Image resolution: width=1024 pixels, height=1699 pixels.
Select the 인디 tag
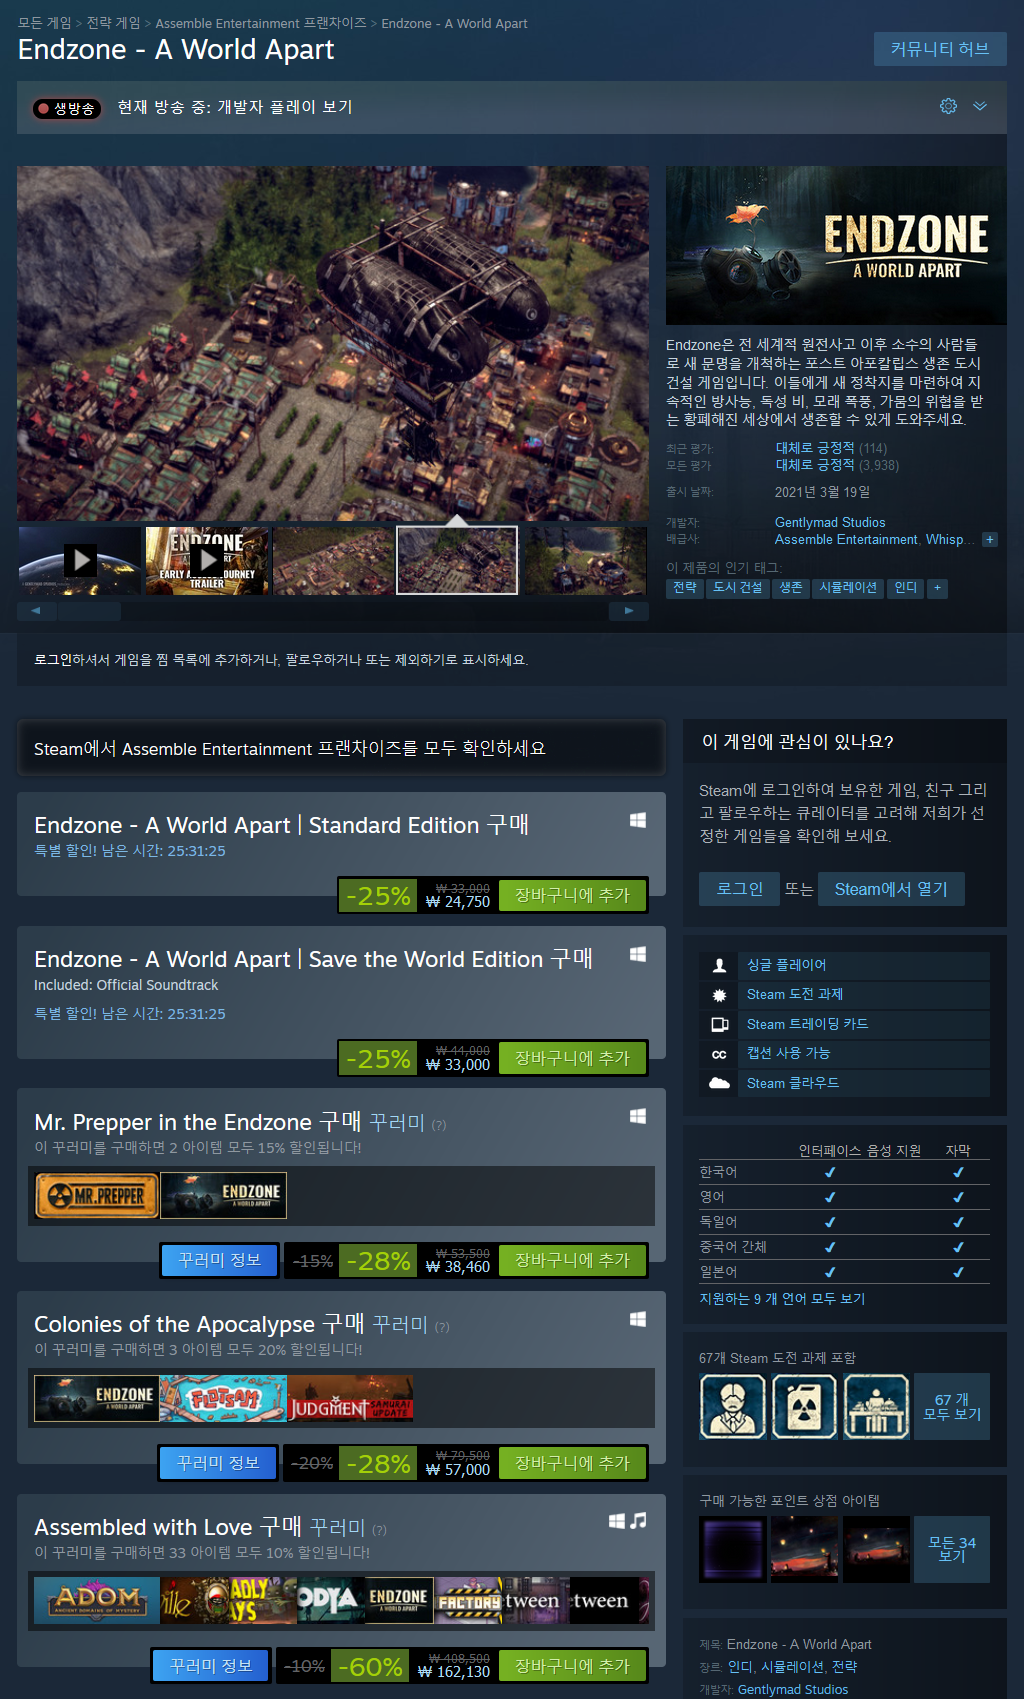pos(906,588)
